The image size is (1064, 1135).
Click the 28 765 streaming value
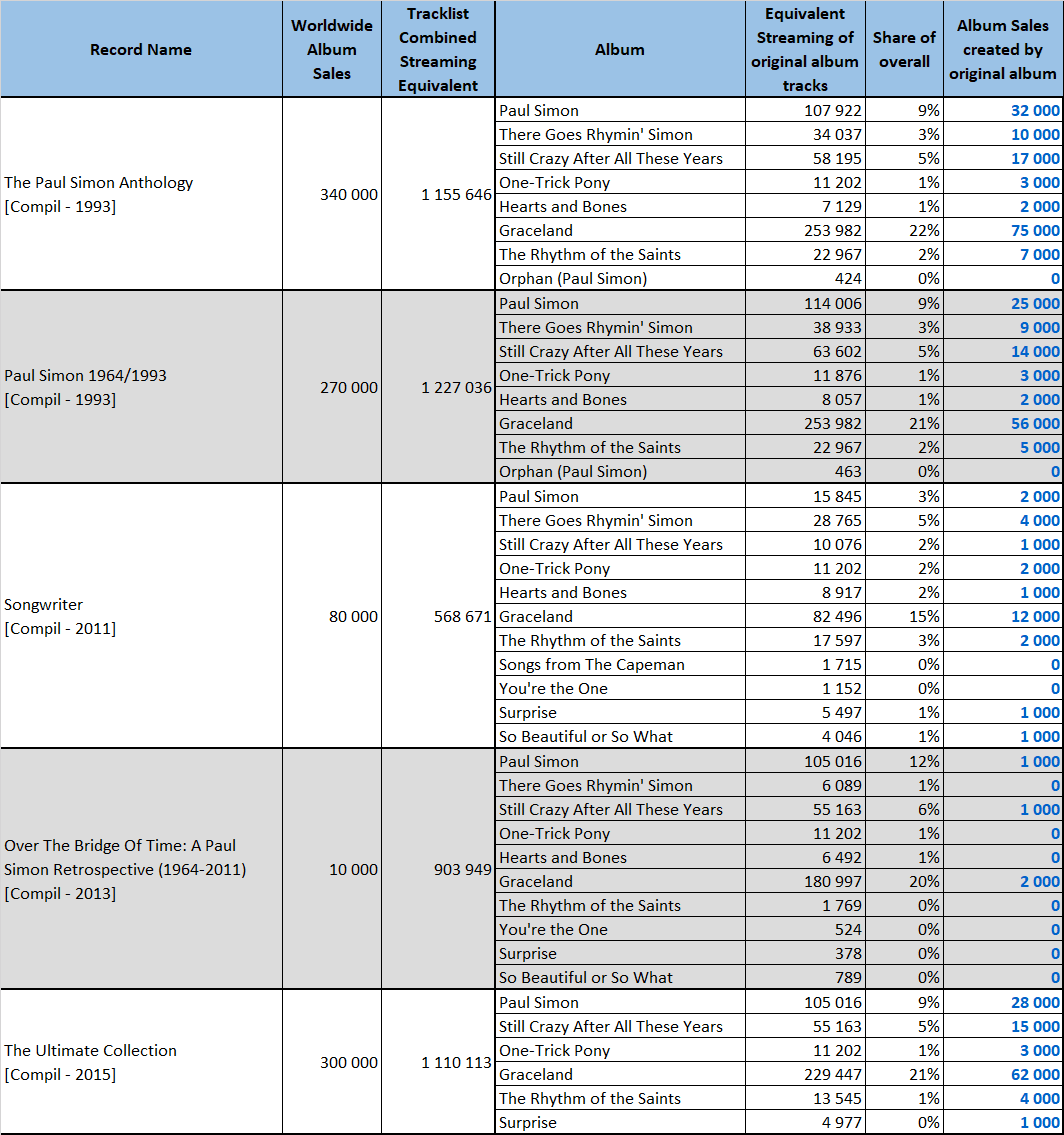pyautogui.click(x=805, y=520)
